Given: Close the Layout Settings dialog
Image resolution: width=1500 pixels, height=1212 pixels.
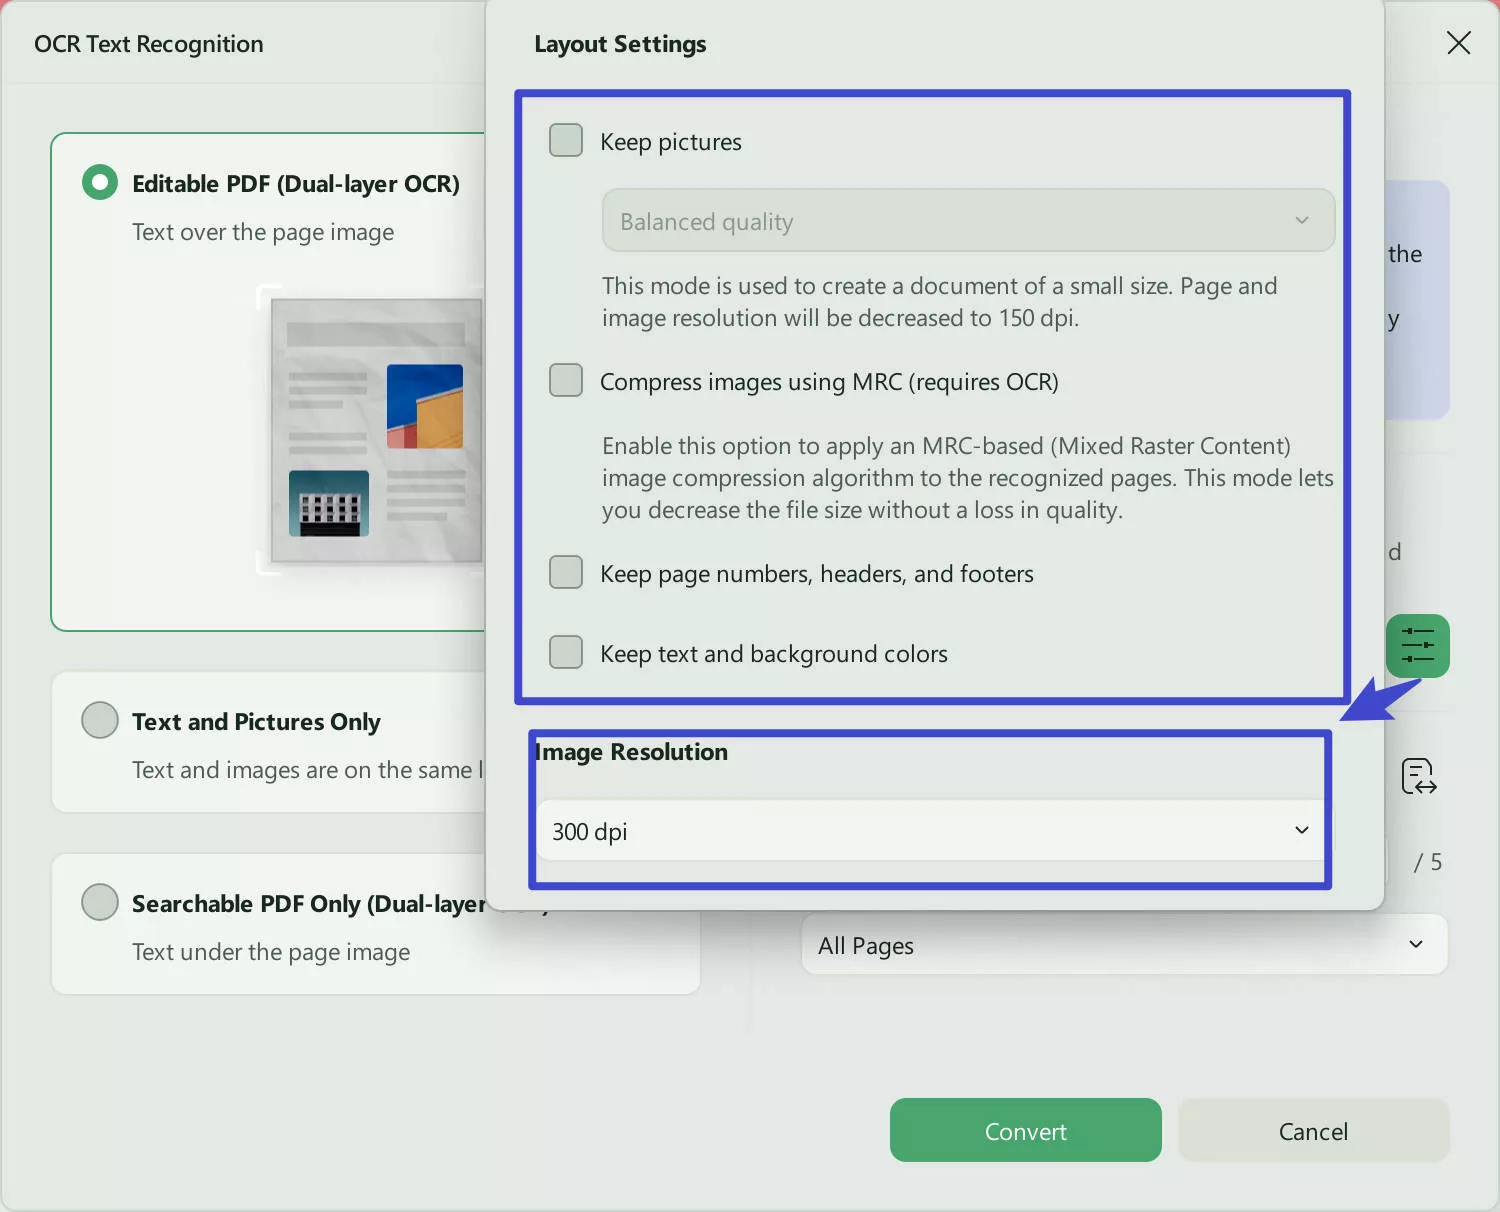Looking at the screenshot, I should (1458, 43).
